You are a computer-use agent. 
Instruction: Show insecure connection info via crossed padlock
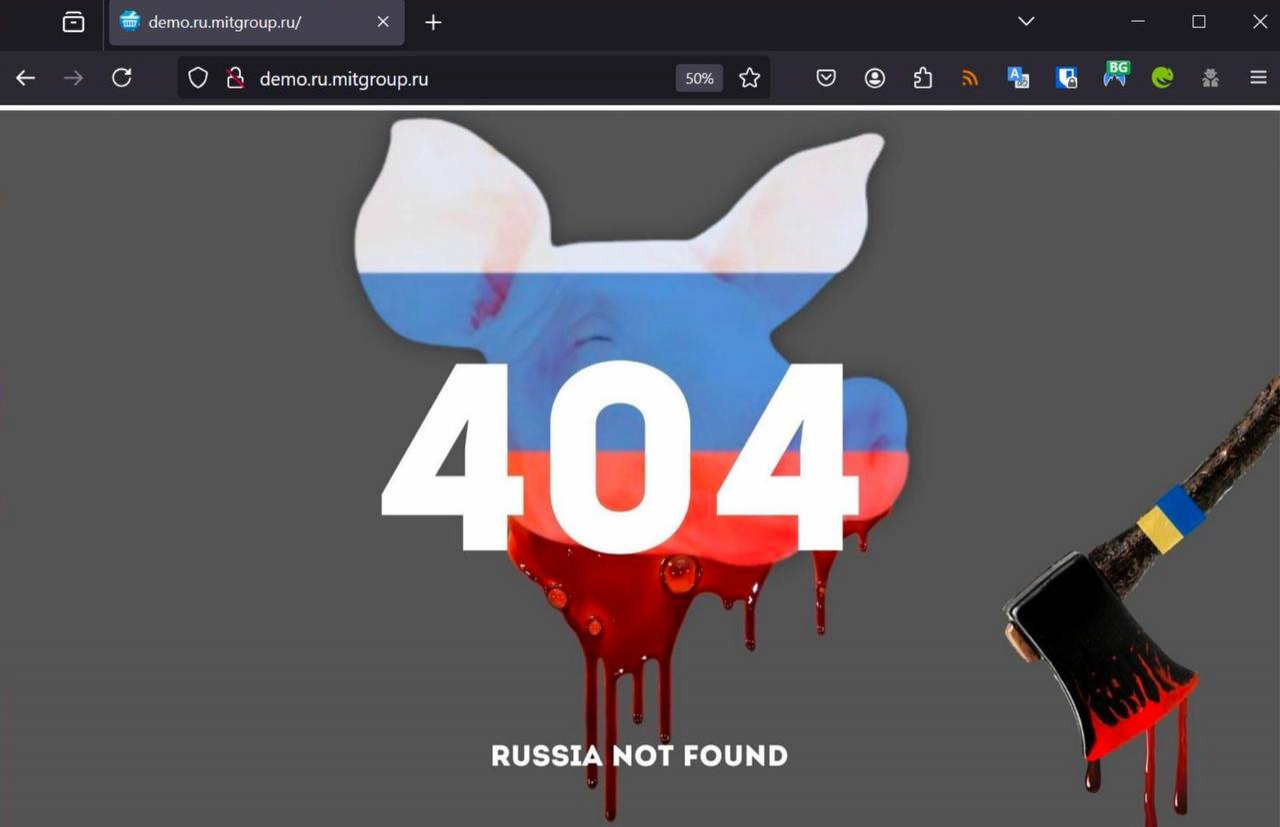(x=235, y=78)
